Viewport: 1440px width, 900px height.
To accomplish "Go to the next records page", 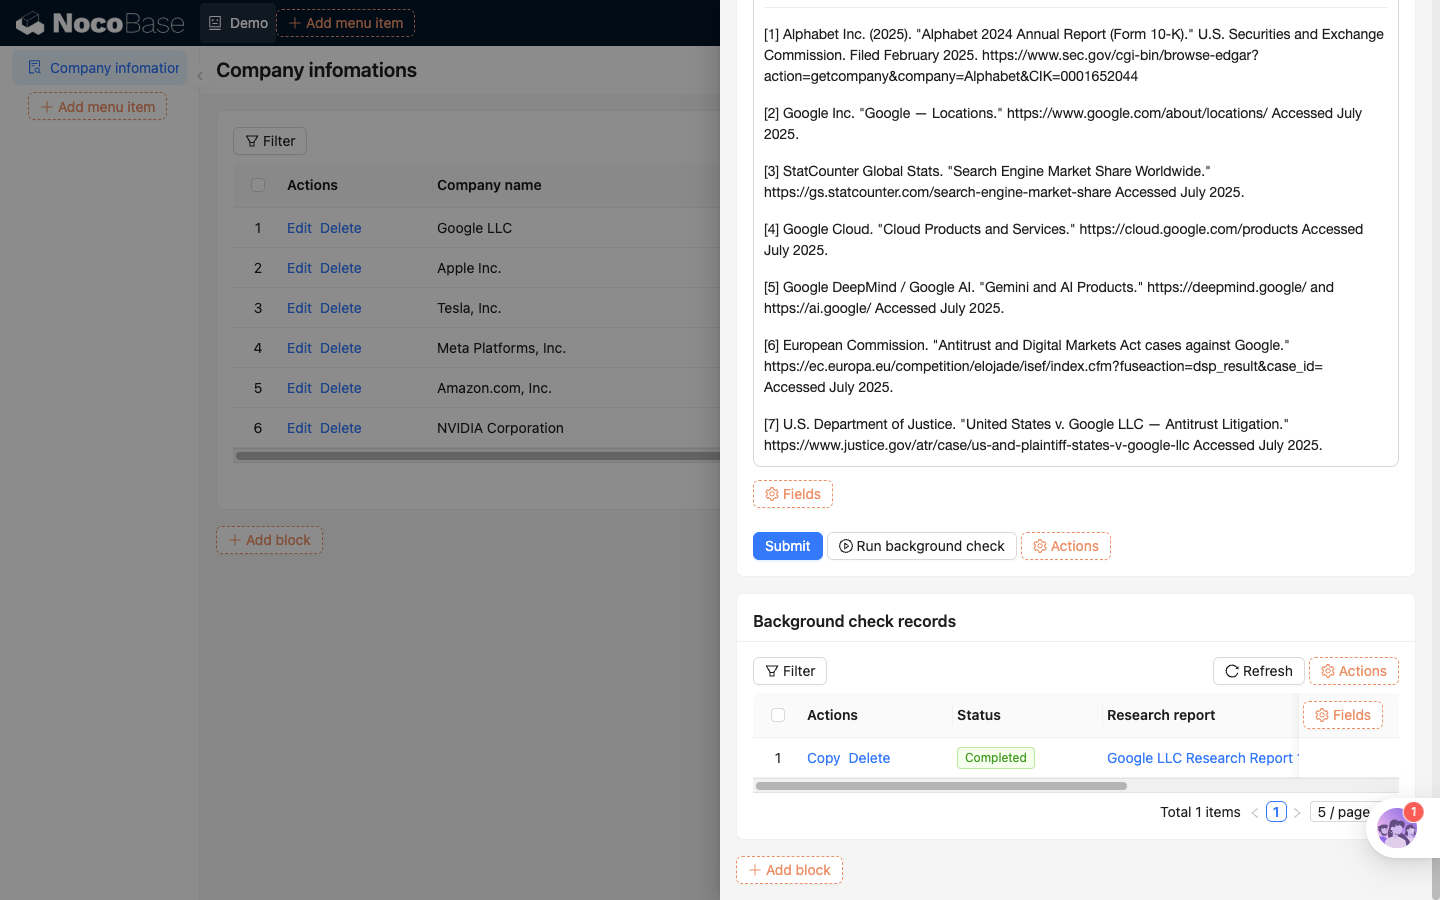I will [x=1297, y=813].
